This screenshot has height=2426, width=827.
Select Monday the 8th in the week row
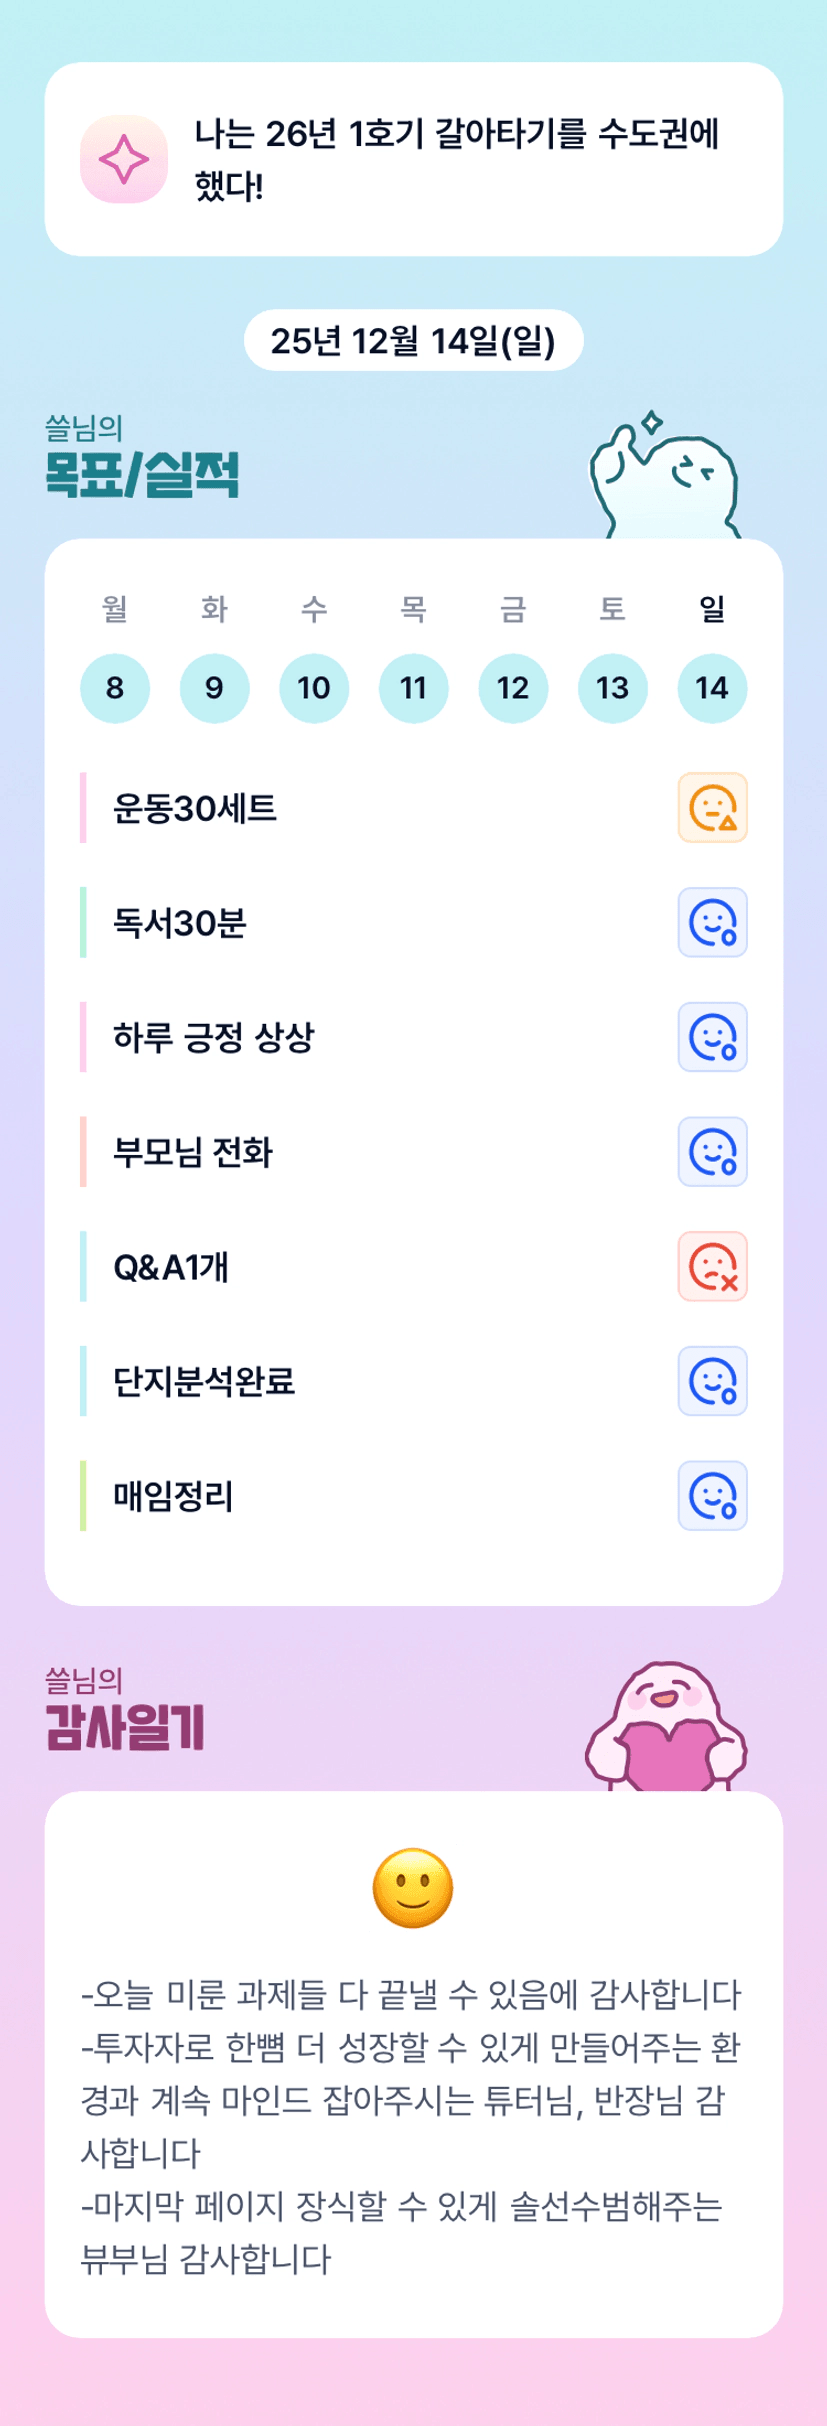click(115, 688)
